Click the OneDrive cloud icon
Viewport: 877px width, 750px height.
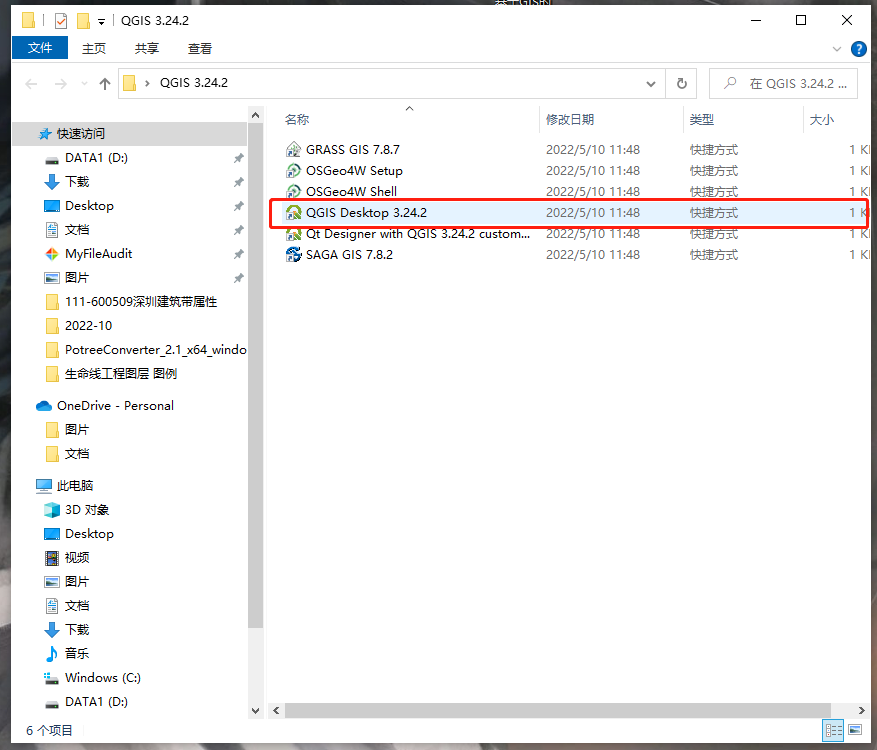[44, 406]
